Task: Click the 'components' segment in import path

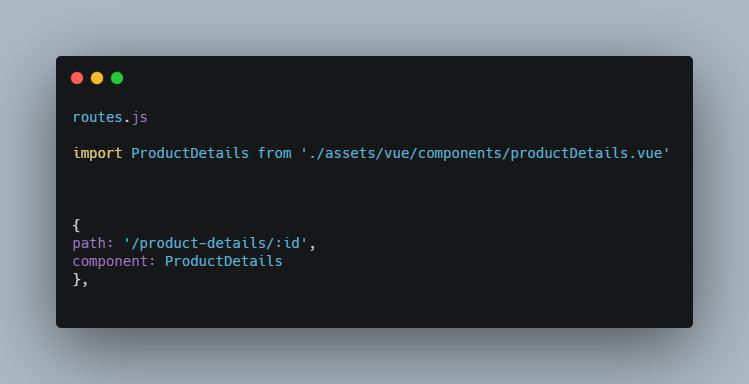Action: [460, 153]
